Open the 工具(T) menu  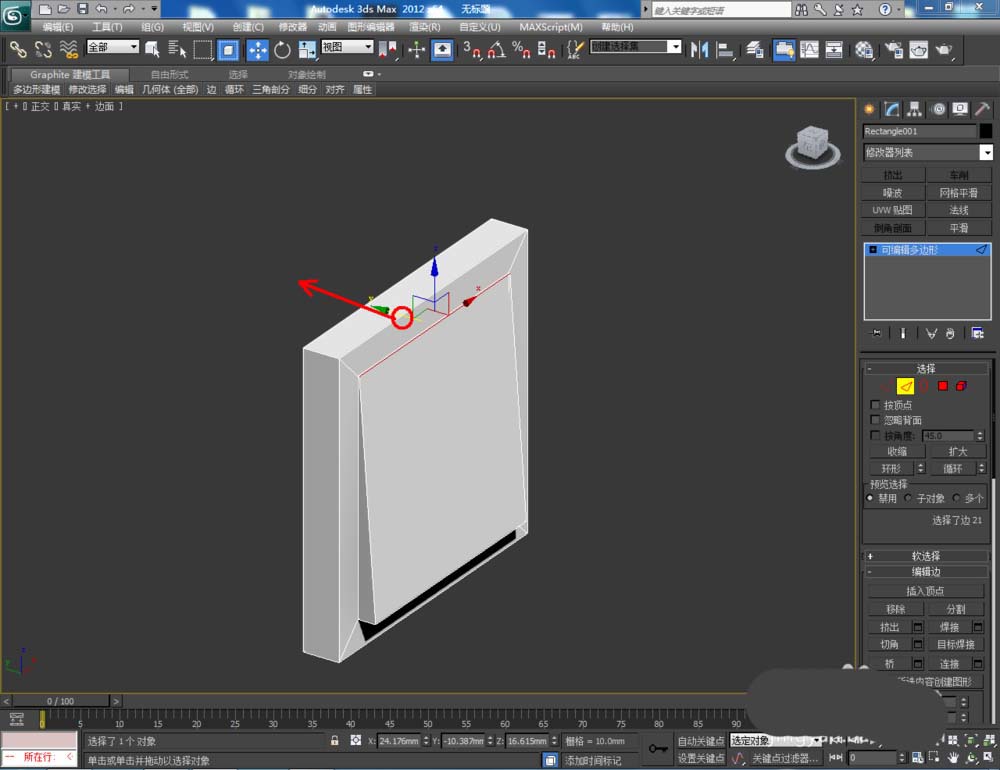click(x=107, y=27)
